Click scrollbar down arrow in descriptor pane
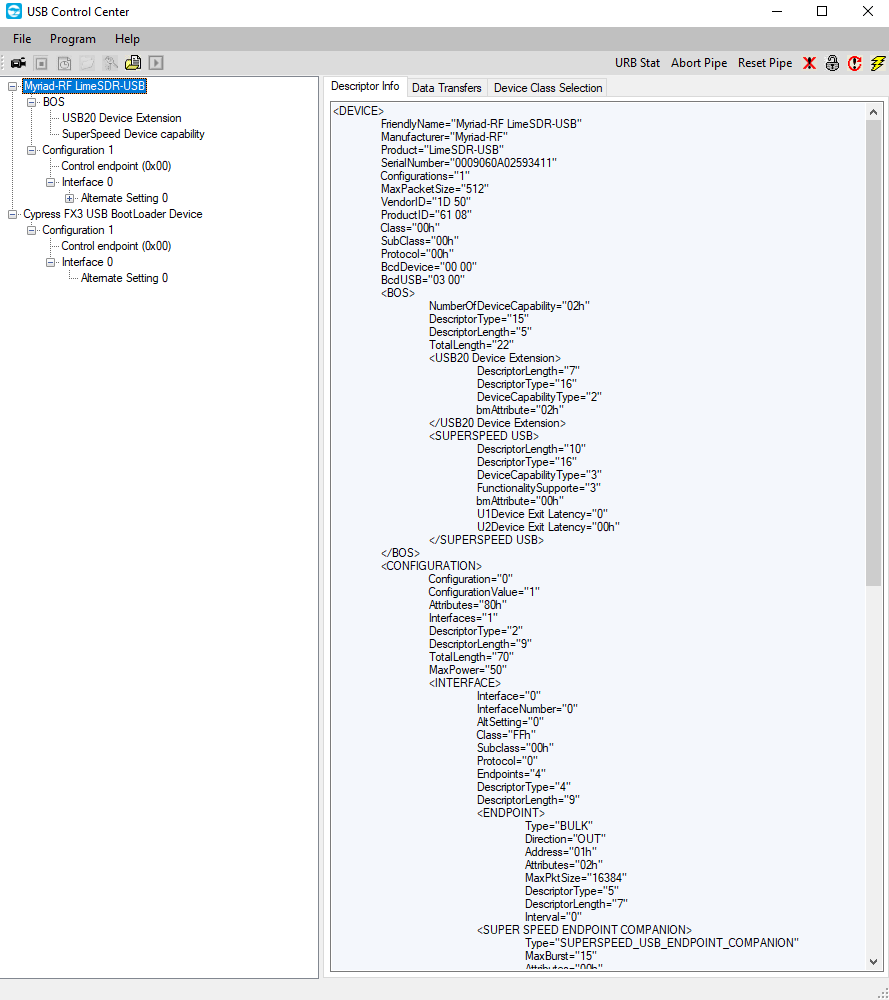Image resolution: width=889 pixels, height=1000 pixels. [x=873, y=962]
